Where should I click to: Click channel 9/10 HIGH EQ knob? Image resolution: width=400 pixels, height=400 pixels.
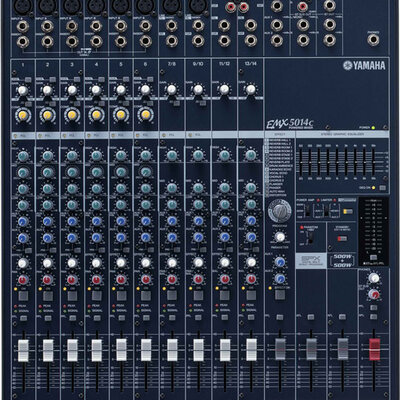point(198,155)
